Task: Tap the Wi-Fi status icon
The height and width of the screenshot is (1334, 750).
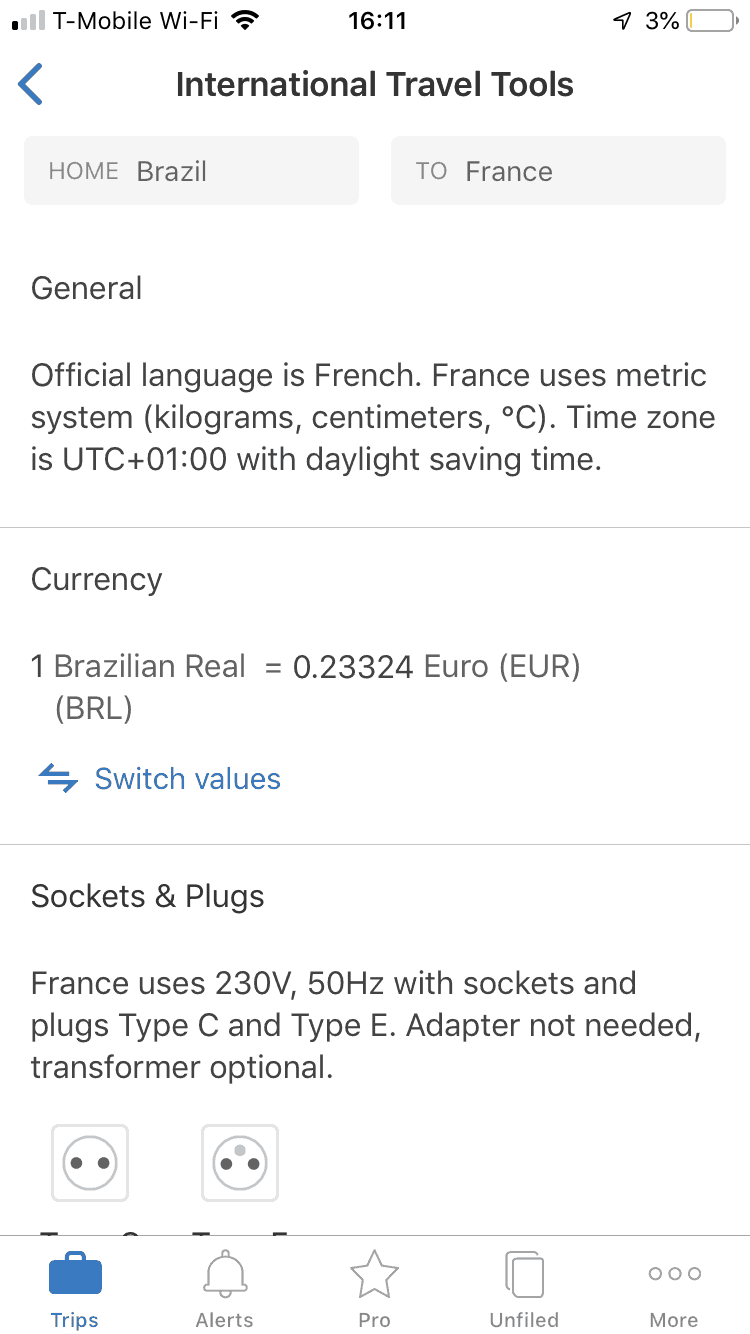Action: [x=243, y=21]
